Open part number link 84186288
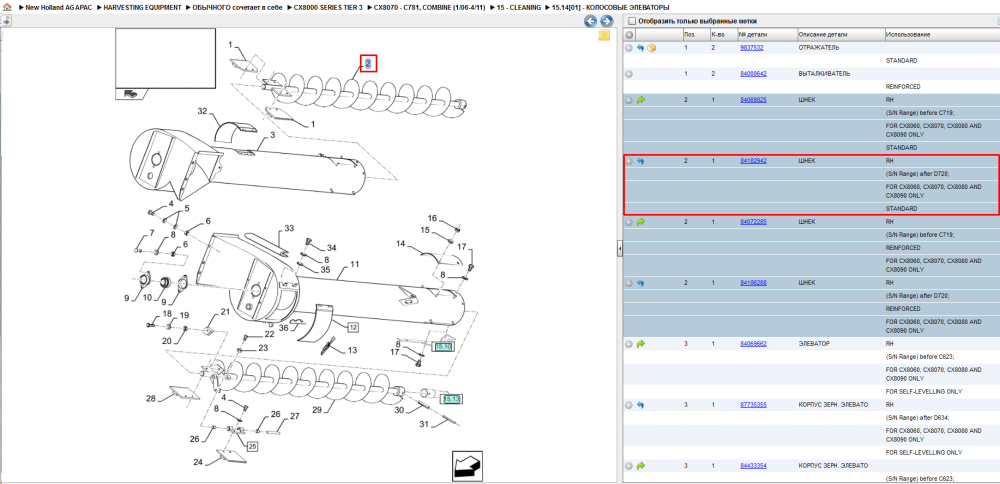This screenshot has height=484, width=1000. (753, 282)
